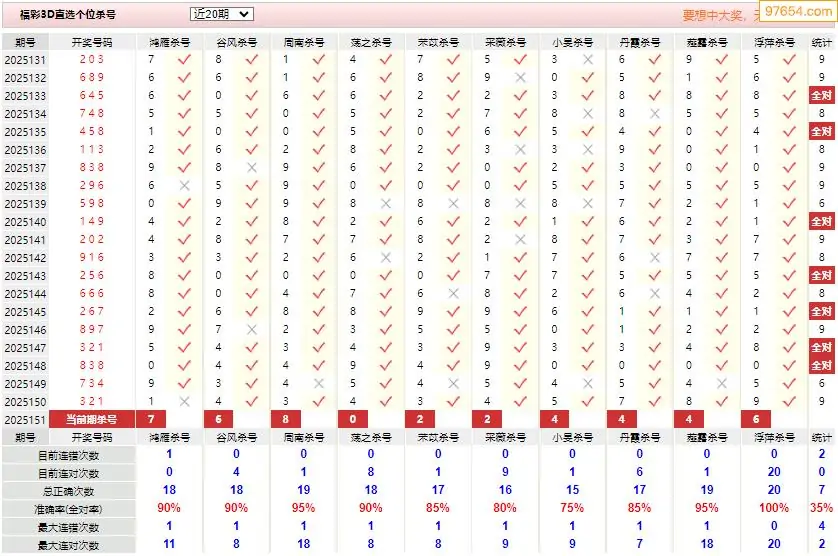This screenshot has height=556, width=838.
Task: Click the X mark for 小旻 in row 2025149
Action: pos(588,383)
